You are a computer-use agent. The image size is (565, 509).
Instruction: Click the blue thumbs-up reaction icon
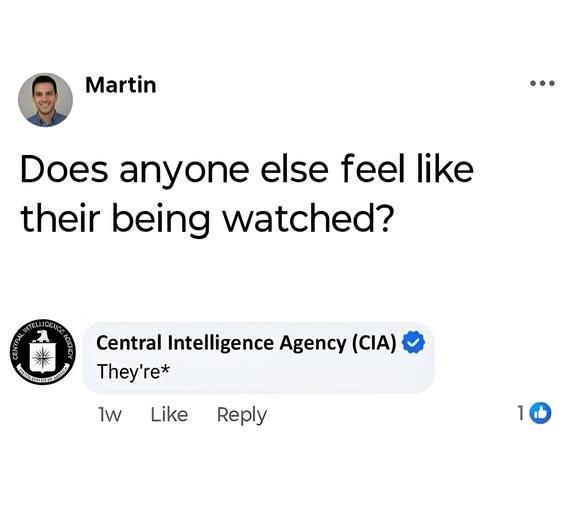[540, 413]
